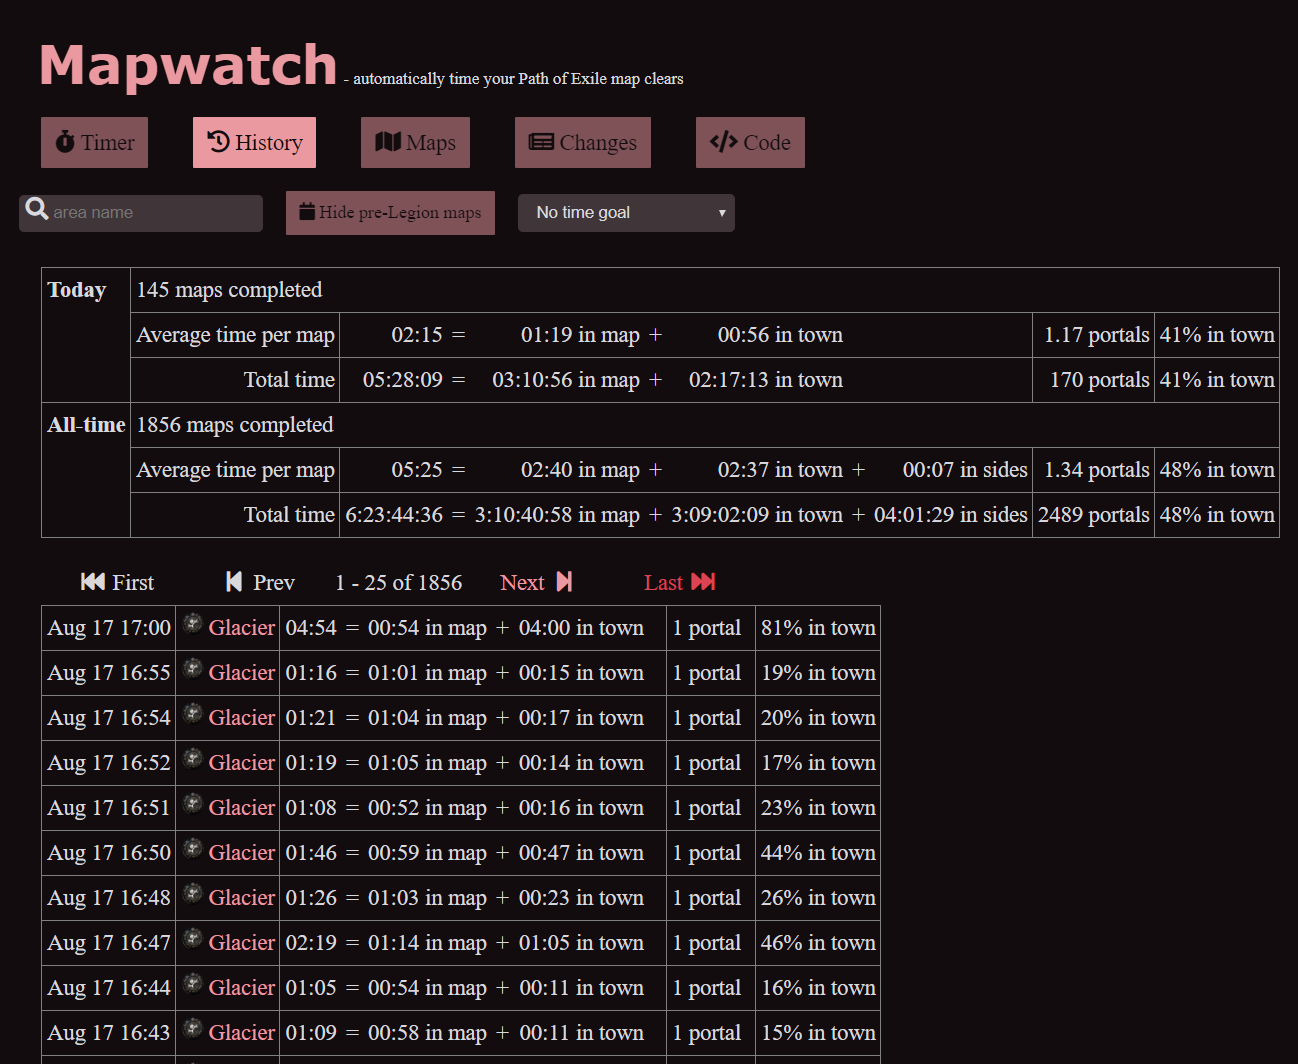
Task: Open the No time goal dropdown
Action: pyautogui.click(x=626, y=213)
